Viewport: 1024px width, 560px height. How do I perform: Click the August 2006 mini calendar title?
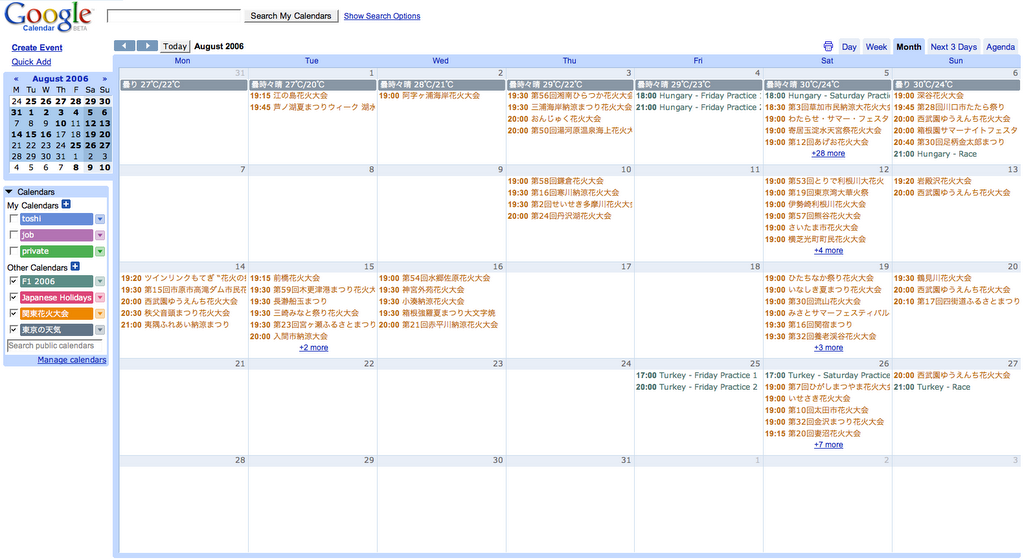pos(60,79)
